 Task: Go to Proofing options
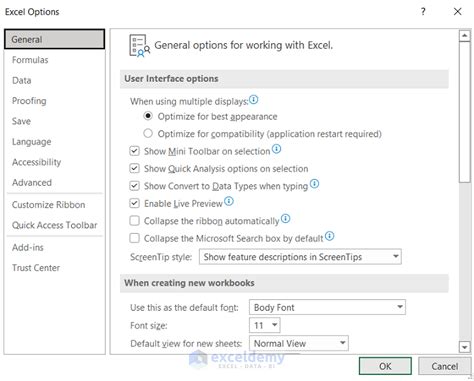[x=55, y=101]
